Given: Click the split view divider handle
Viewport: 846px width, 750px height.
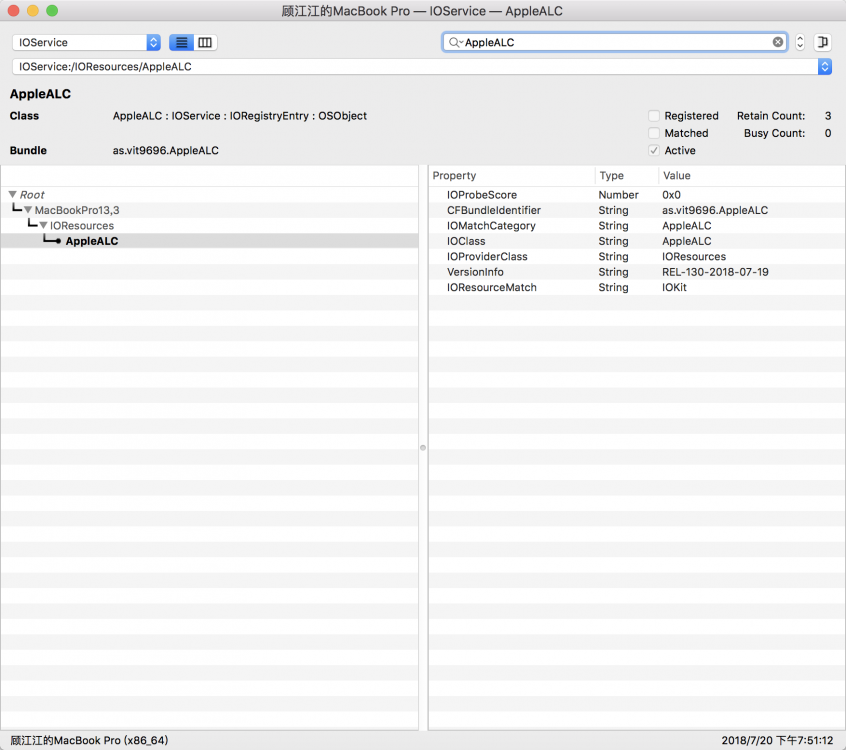Looking at the screenshot, I should (x=423, y=448).
